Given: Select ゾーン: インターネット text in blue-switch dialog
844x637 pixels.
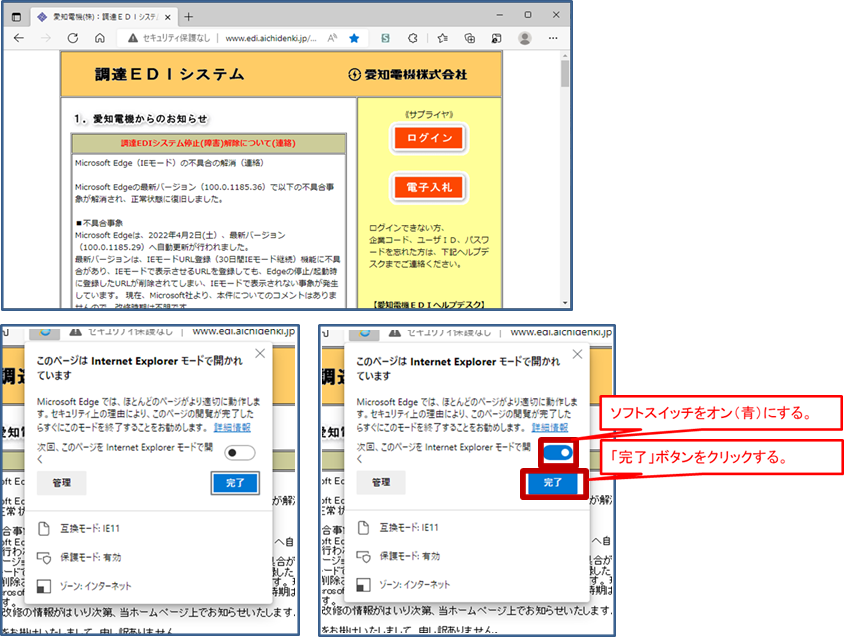Looking at the screenshot, I should (414, 584).
